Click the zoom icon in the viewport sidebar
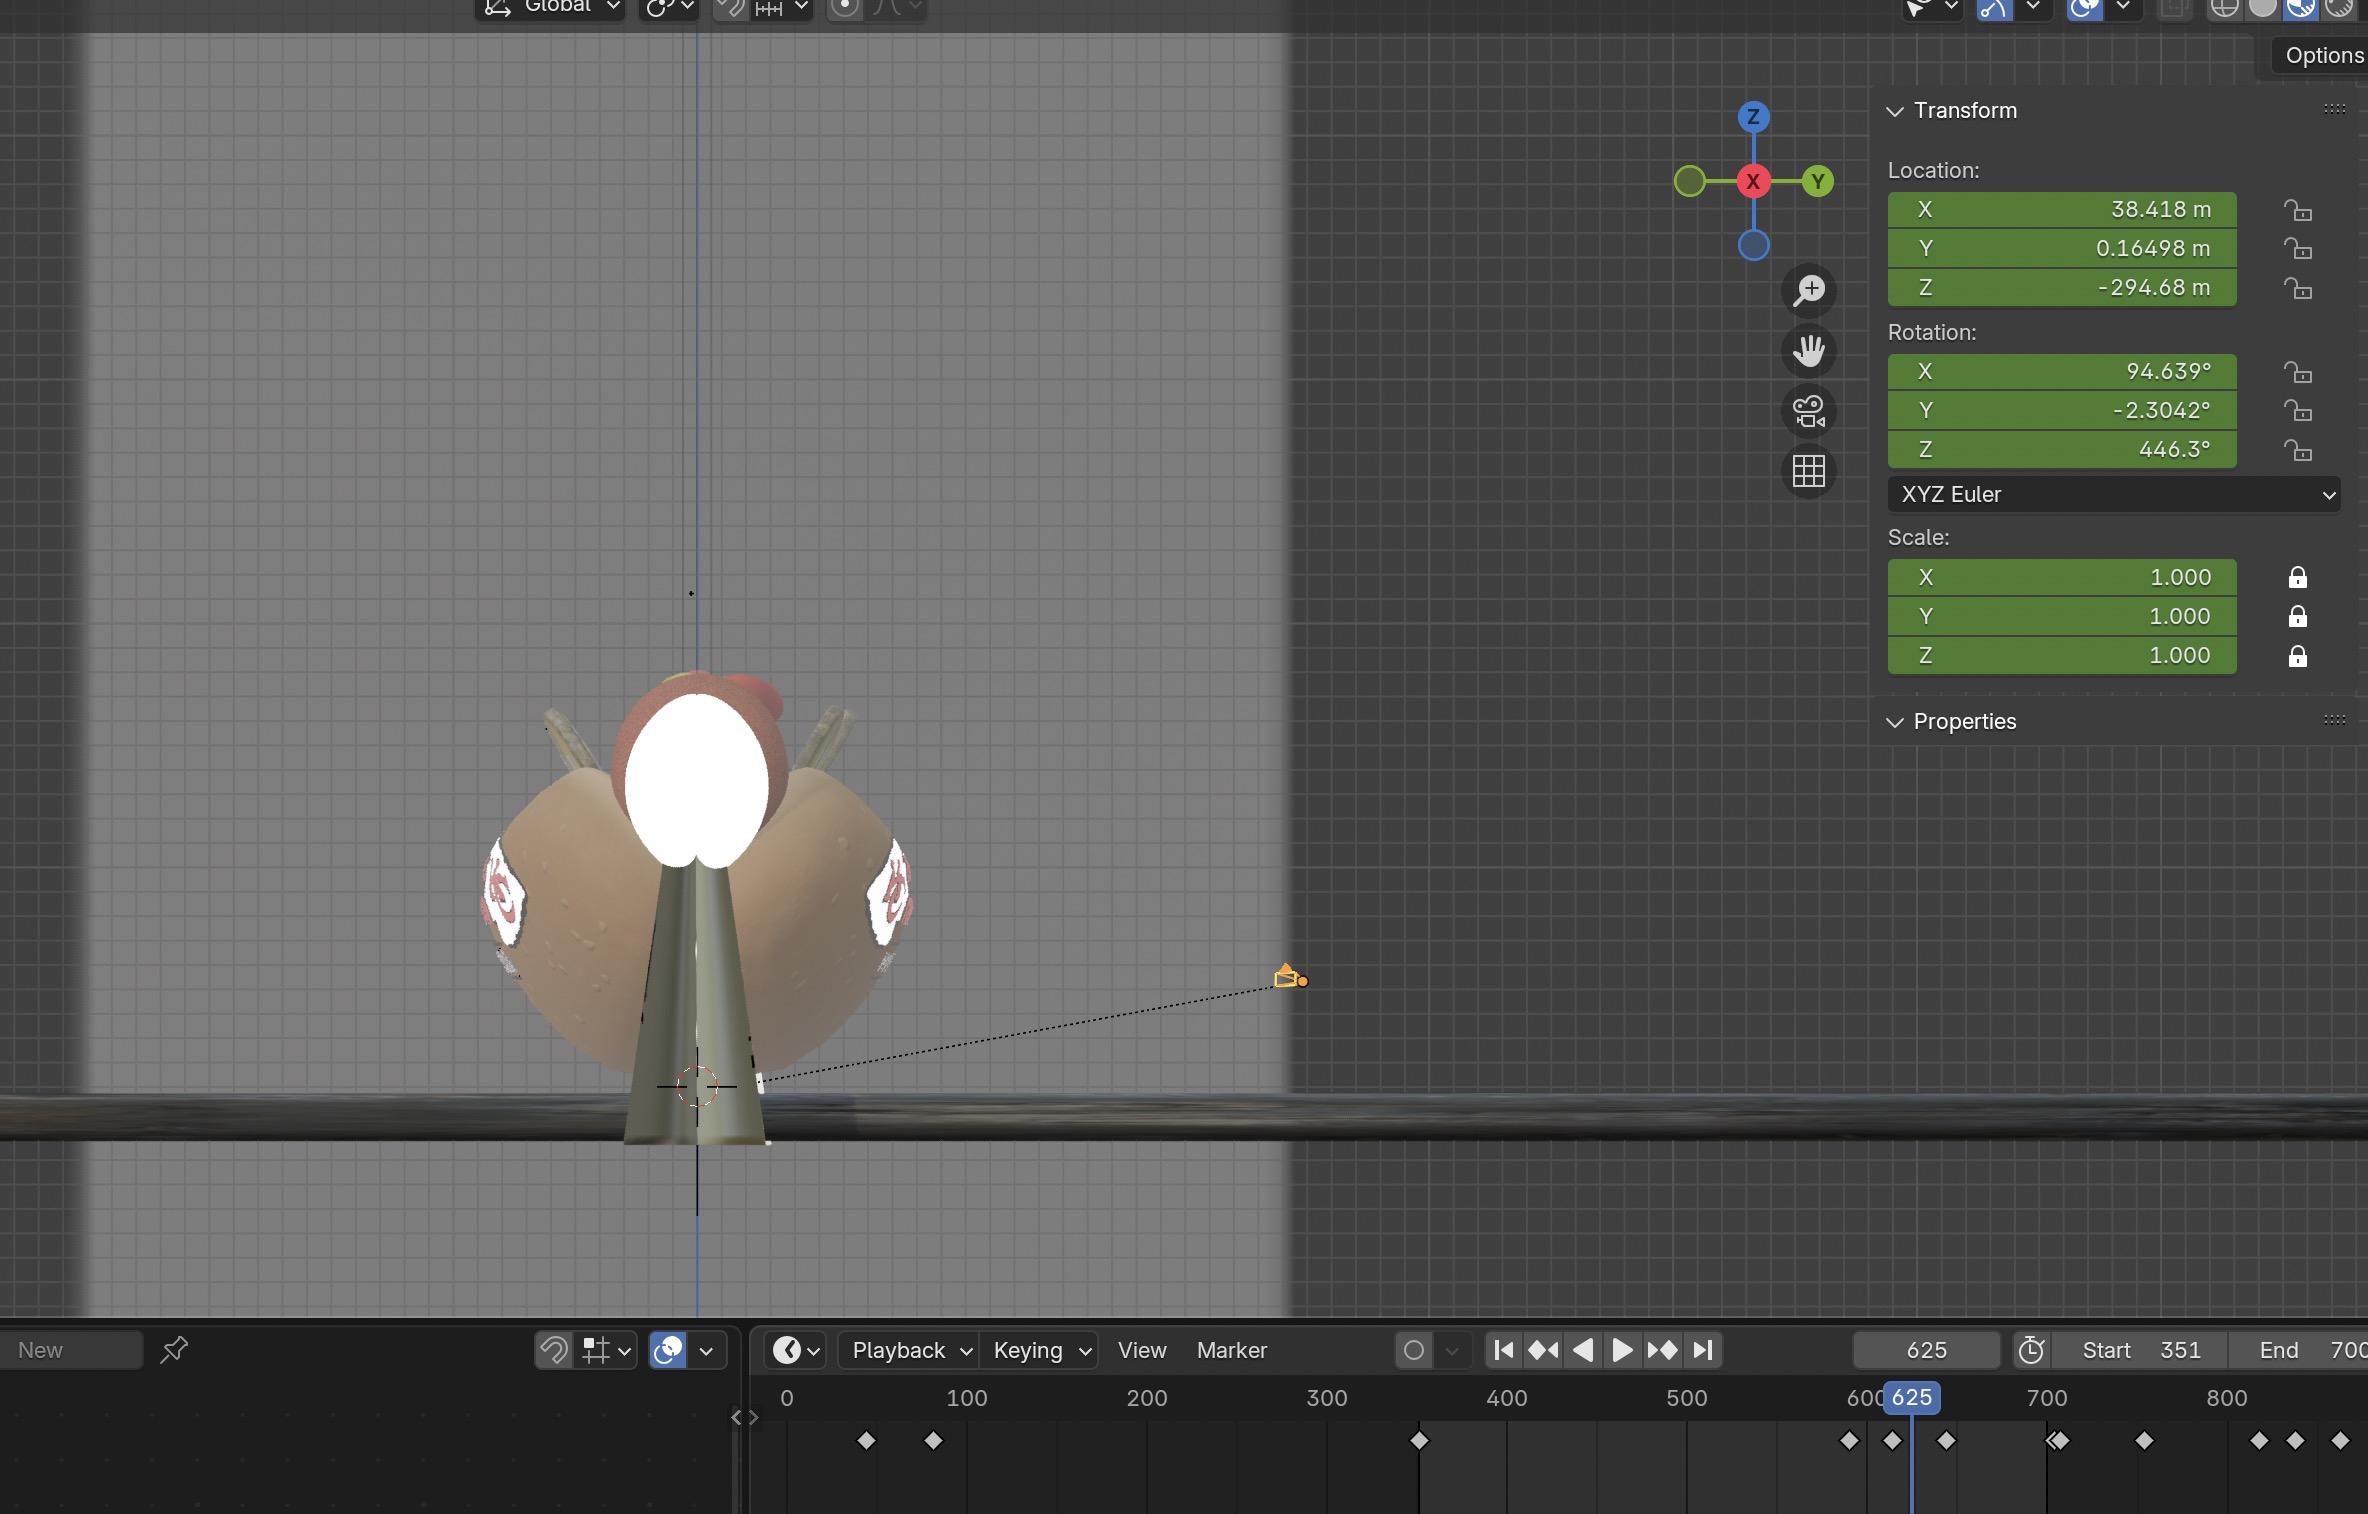2368x1514 pixels. [1809, 291]
